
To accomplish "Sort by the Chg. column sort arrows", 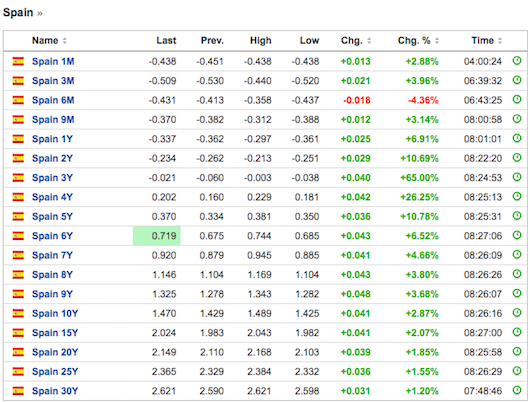I will point(369,41).
